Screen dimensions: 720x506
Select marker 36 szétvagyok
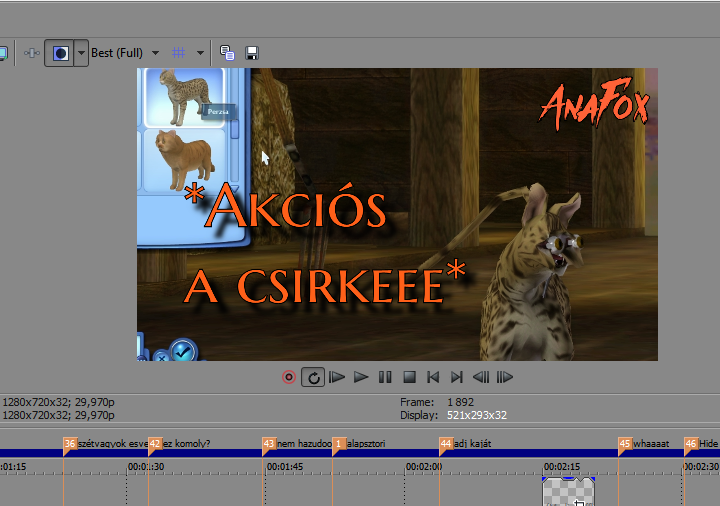point(70,444)
